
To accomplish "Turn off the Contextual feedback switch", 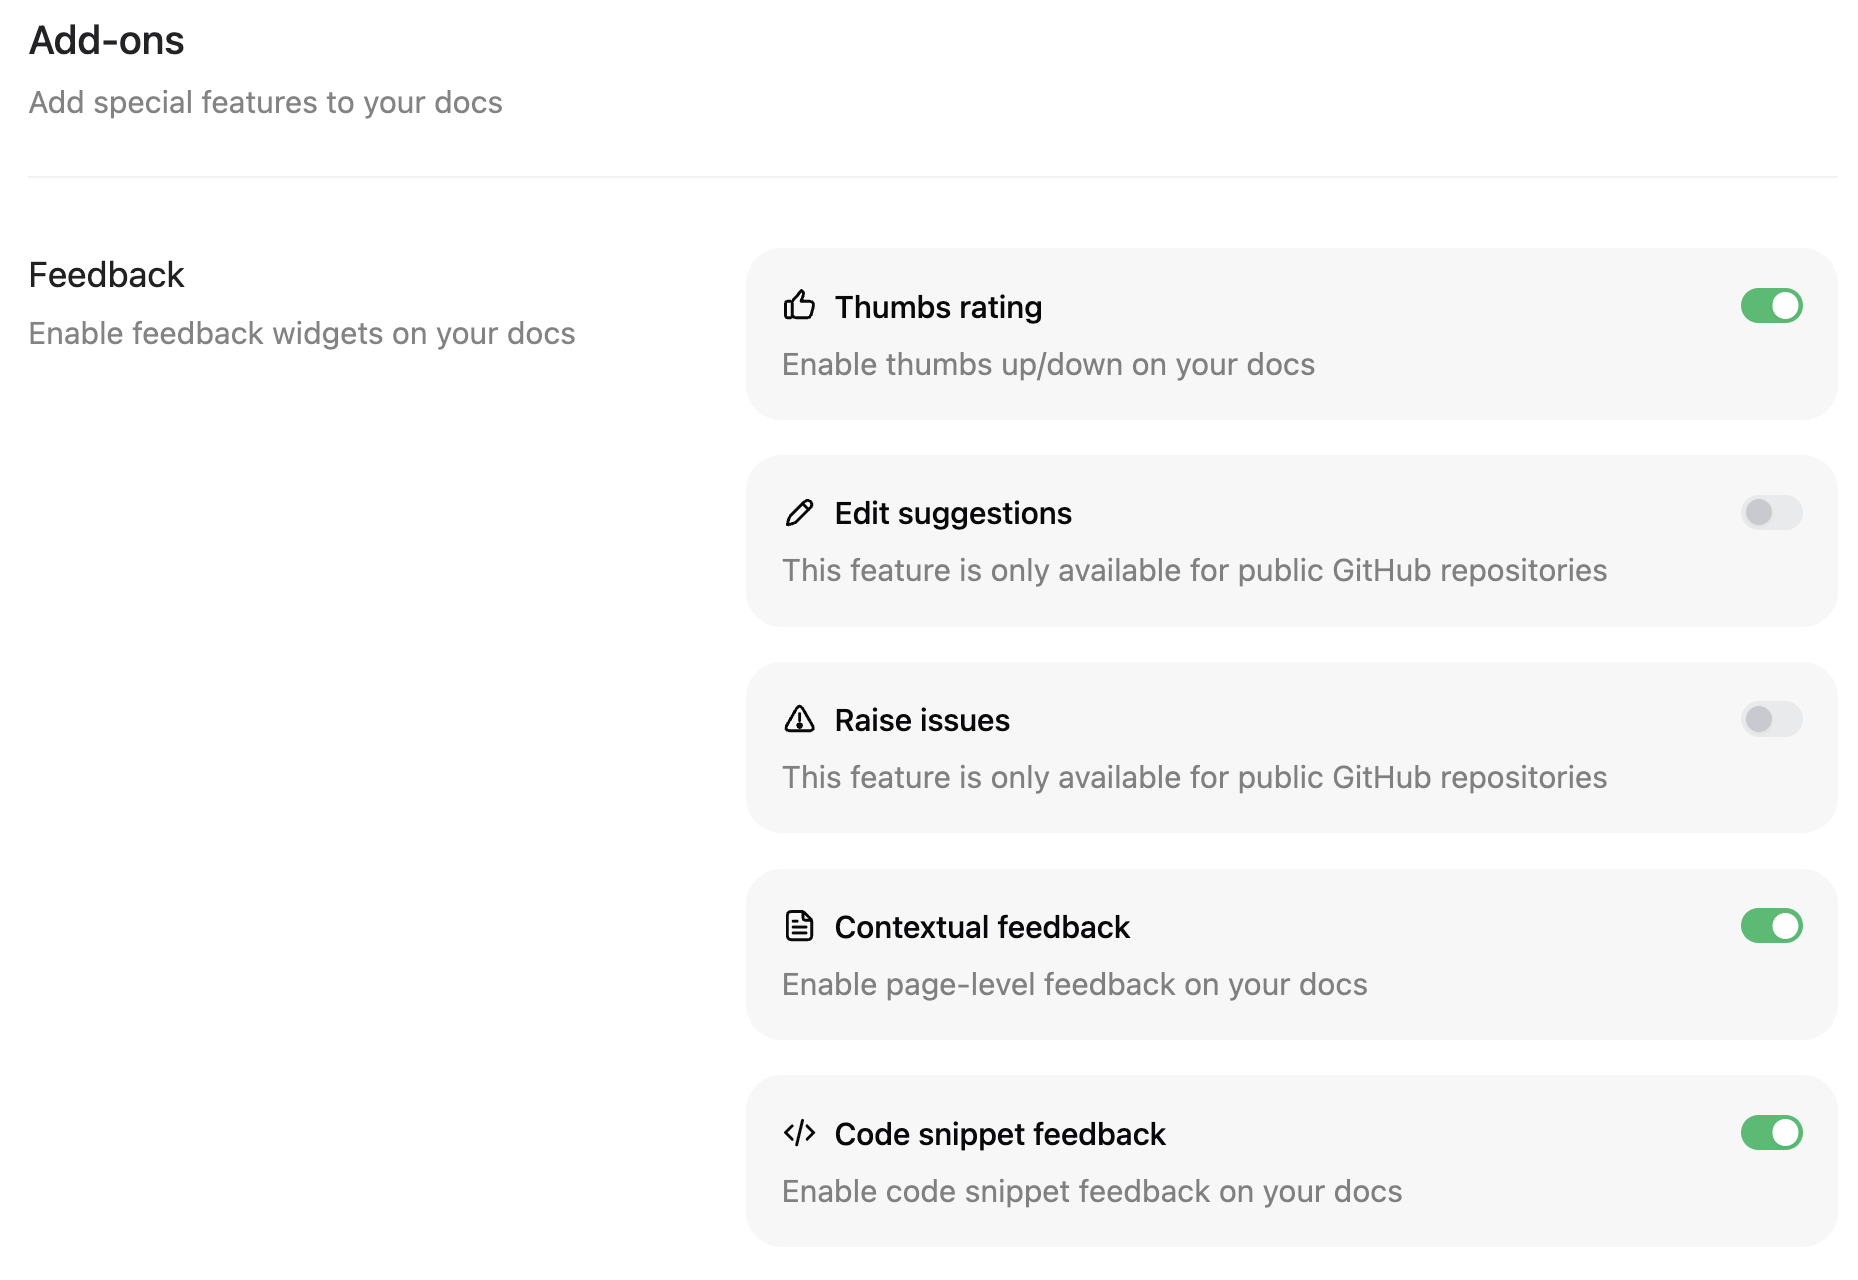I will pyautogui.click(x=1771, y=926).
